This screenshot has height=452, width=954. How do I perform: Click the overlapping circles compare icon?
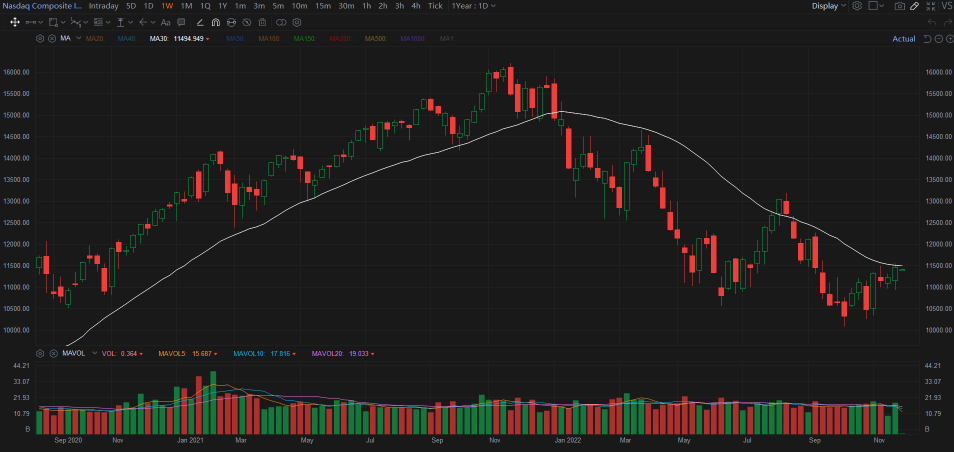281,23
